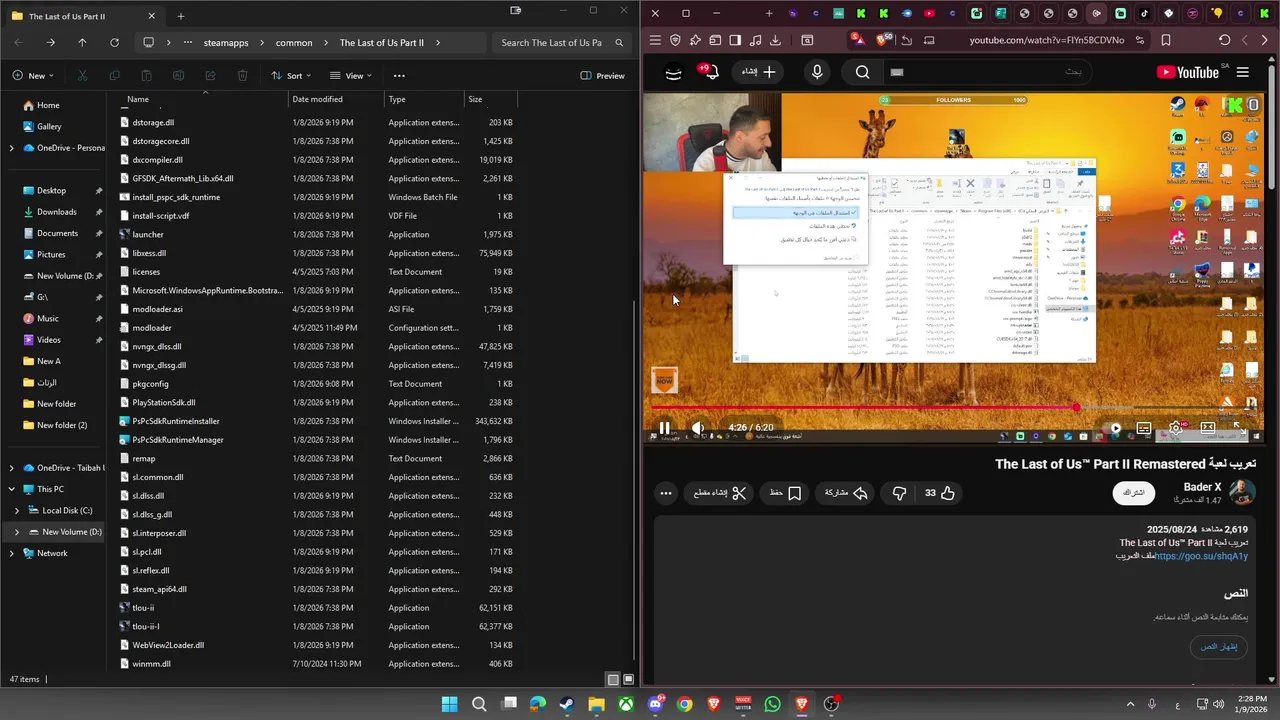
Task: Add new File Explorer tab
Action: [181, 16]
